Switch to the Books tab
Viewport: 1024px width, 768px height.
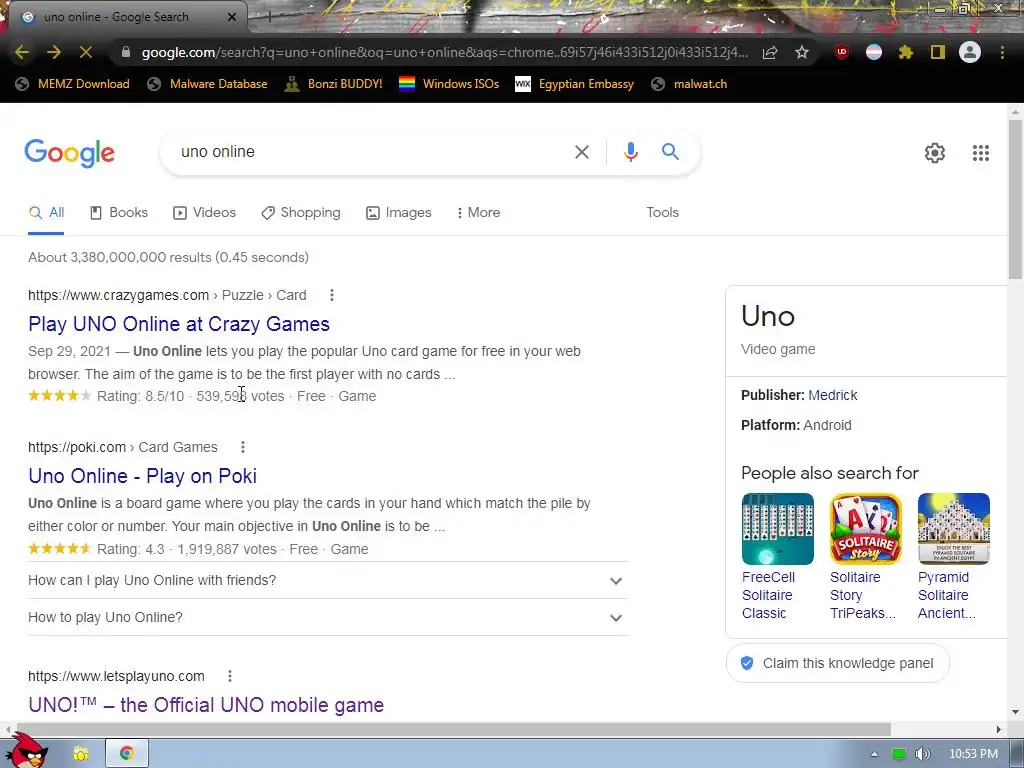point(119,212)
